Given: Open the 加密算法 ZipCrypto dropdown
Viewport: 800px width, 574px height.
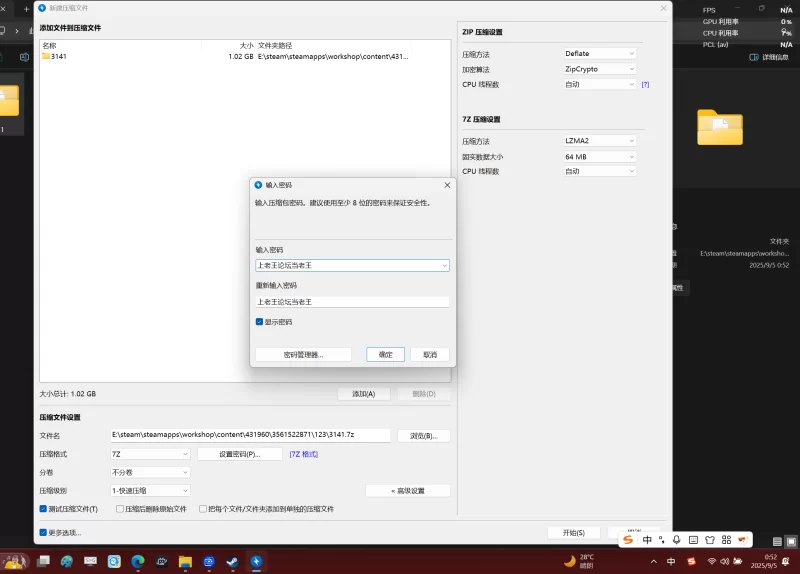Looking at the screenshot, I should [x=600, y=69].
